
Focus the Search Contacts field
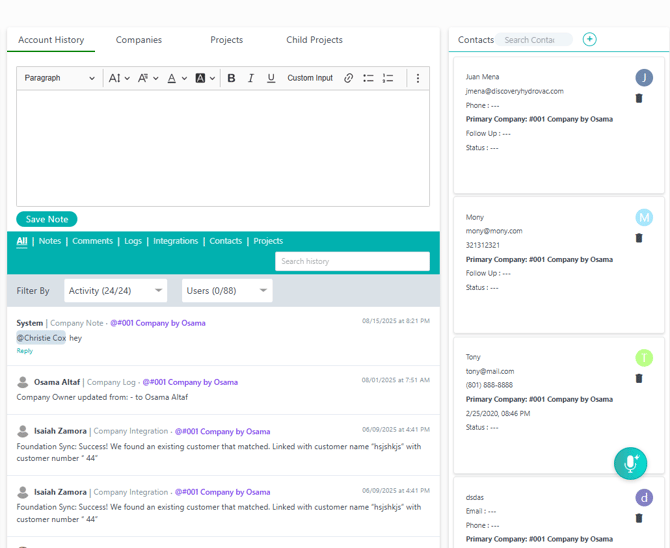tap(534, 40)
